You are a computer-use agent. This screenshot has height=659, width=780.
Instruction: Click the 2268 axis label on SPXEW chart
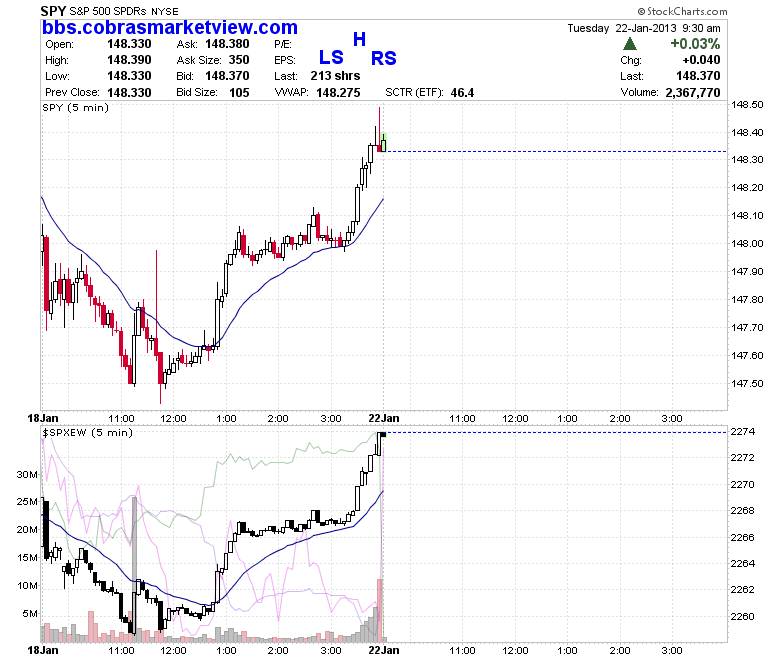pos(743,511)
